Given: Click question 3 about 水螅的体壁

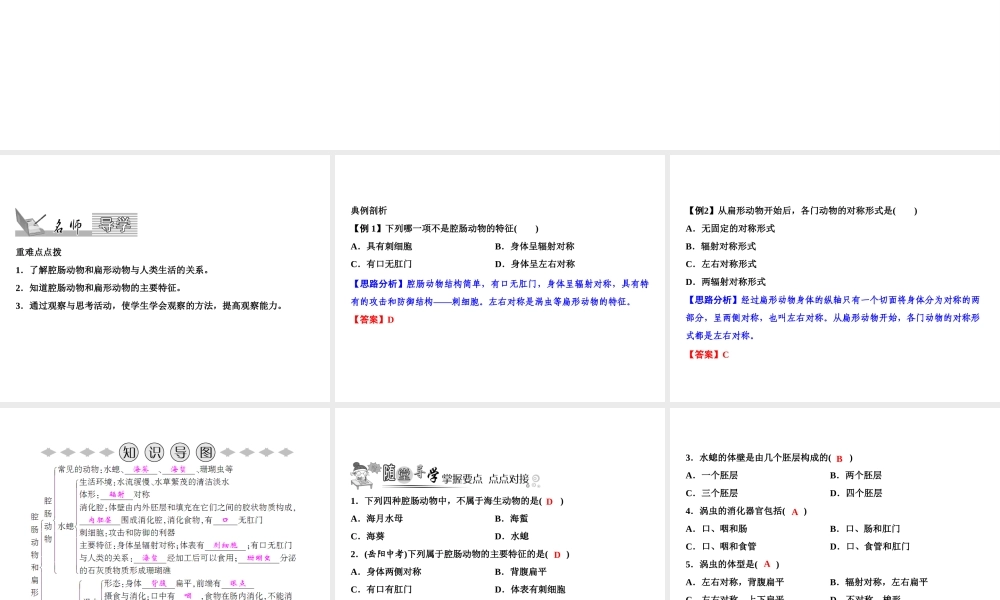Looking at the screenshot, I should pos(768,458).
